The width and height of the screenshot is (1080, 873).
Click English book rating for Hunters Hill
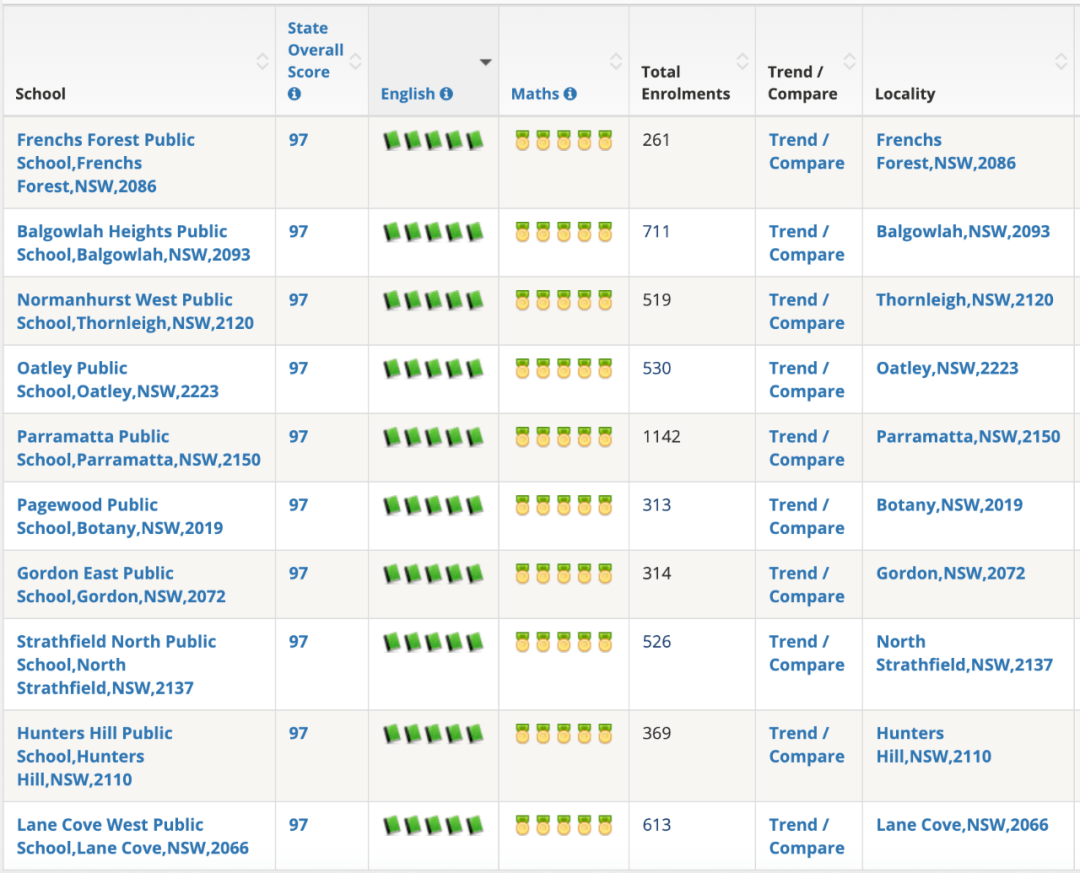[x=433, y=733]
